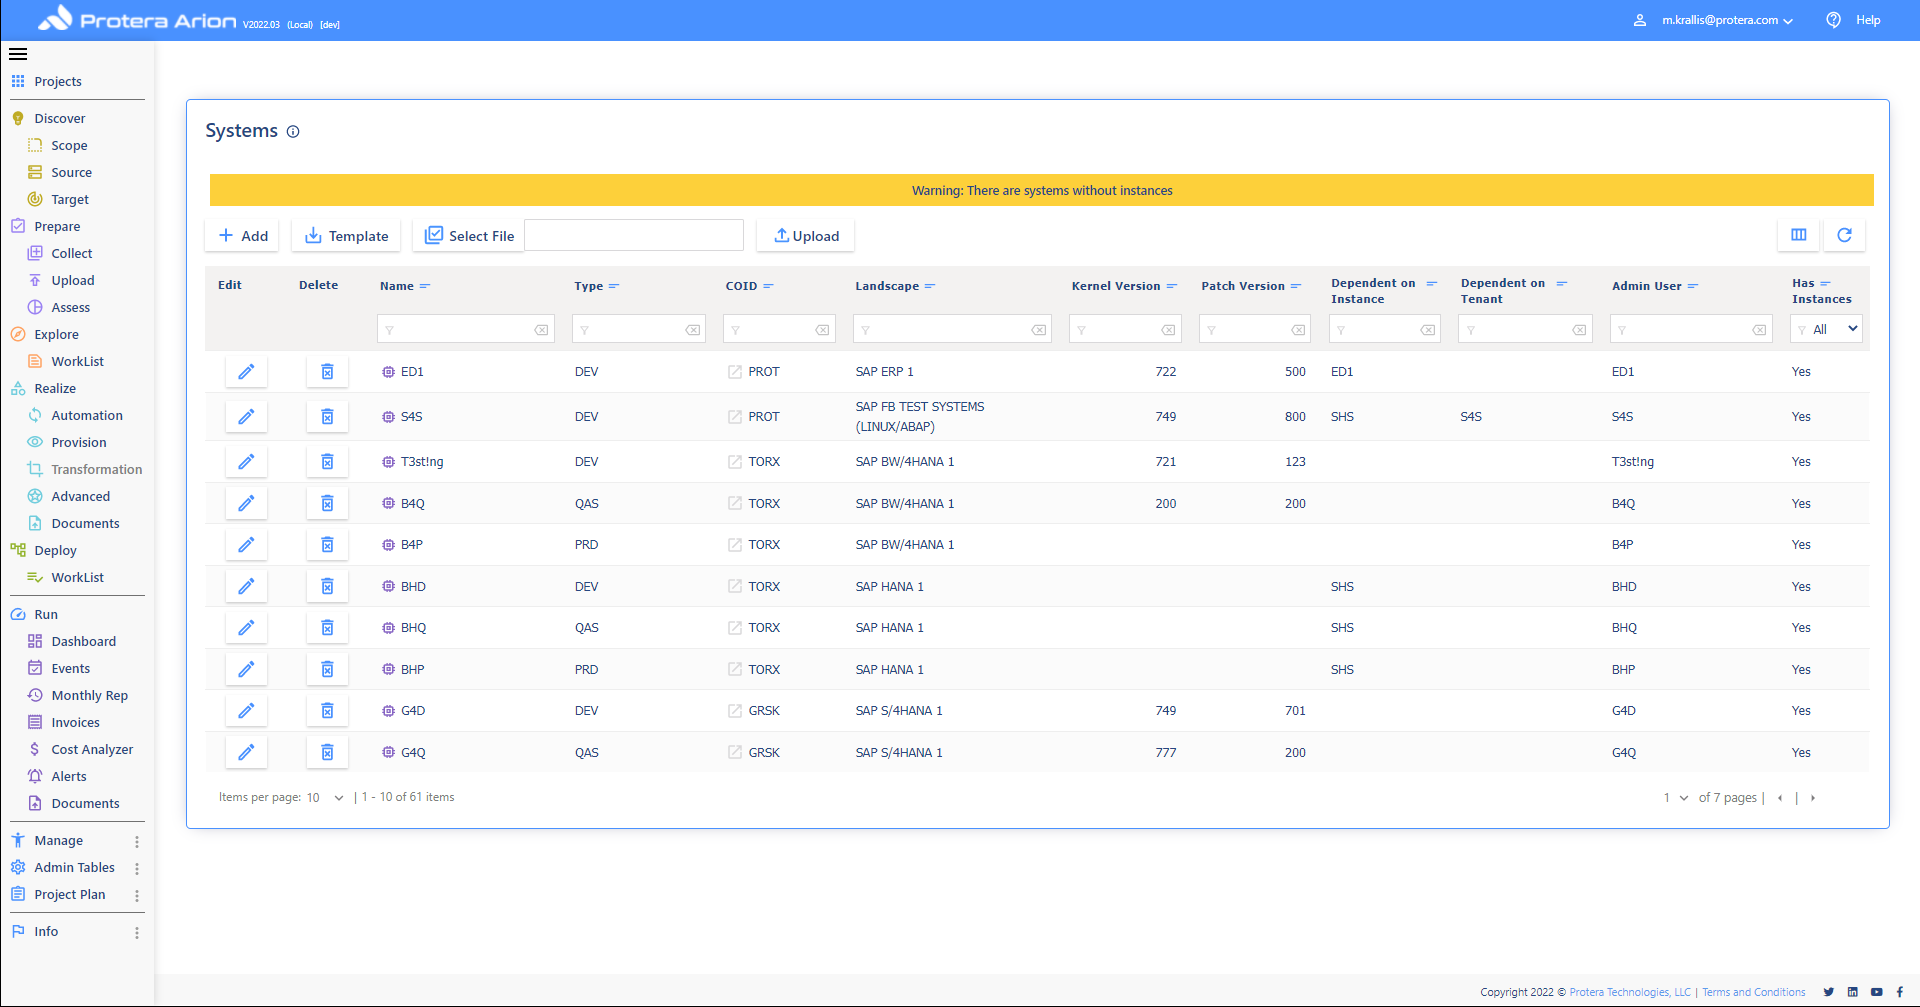Screen dimensions: 1920x1007
Task: Sort by the Kernel Version column
Action: click(1116, 286)
